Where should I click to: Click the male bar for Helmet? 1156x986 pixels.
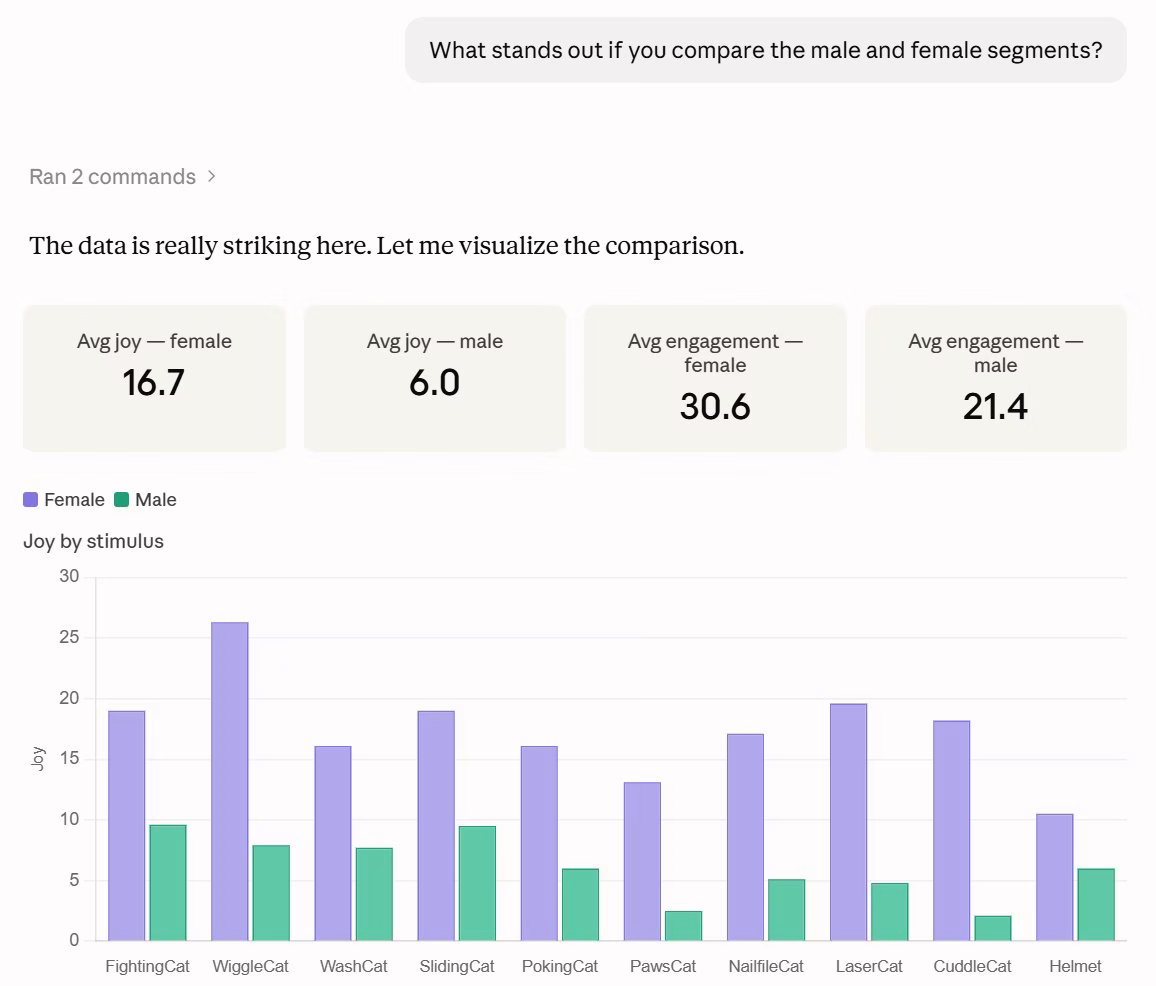pos(1096,905)
